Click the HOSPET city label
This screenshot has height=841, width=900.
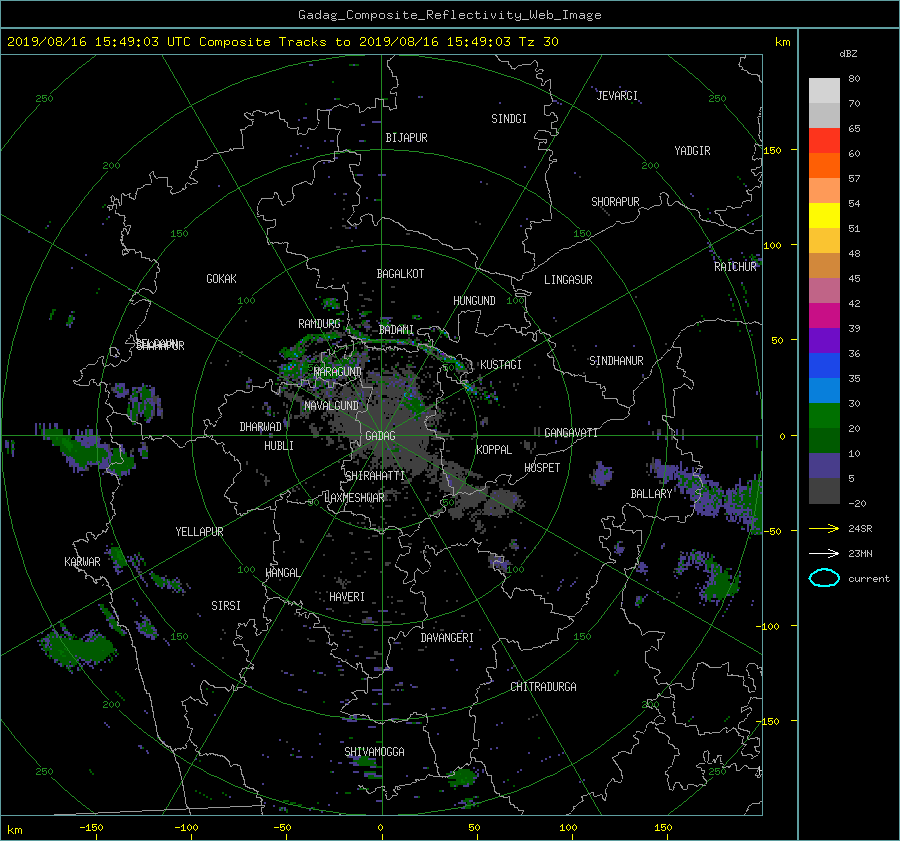542,468
